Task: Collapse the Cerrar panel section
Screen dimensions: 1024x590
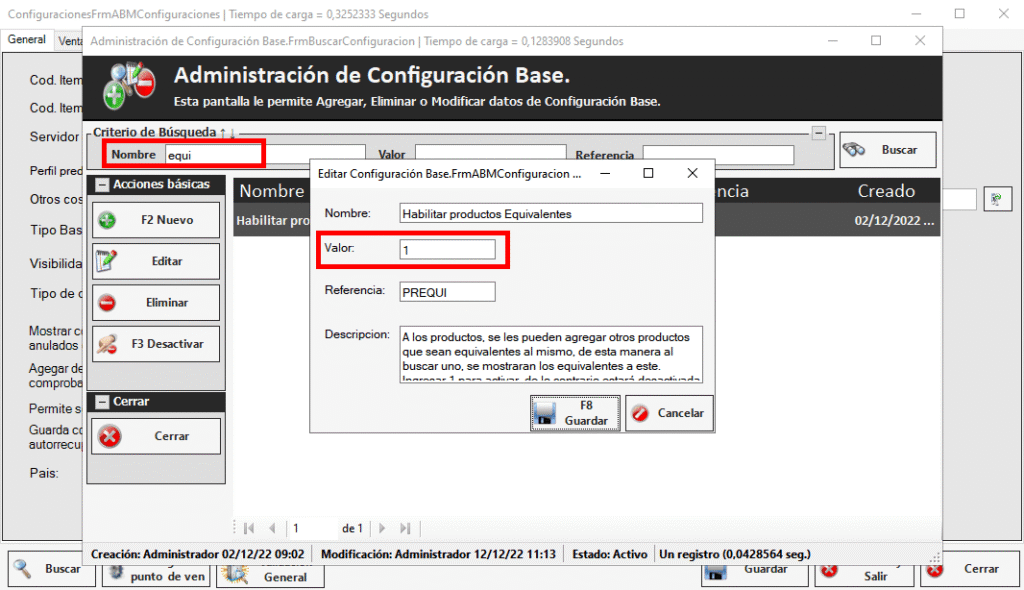Action: click(100, 402)
